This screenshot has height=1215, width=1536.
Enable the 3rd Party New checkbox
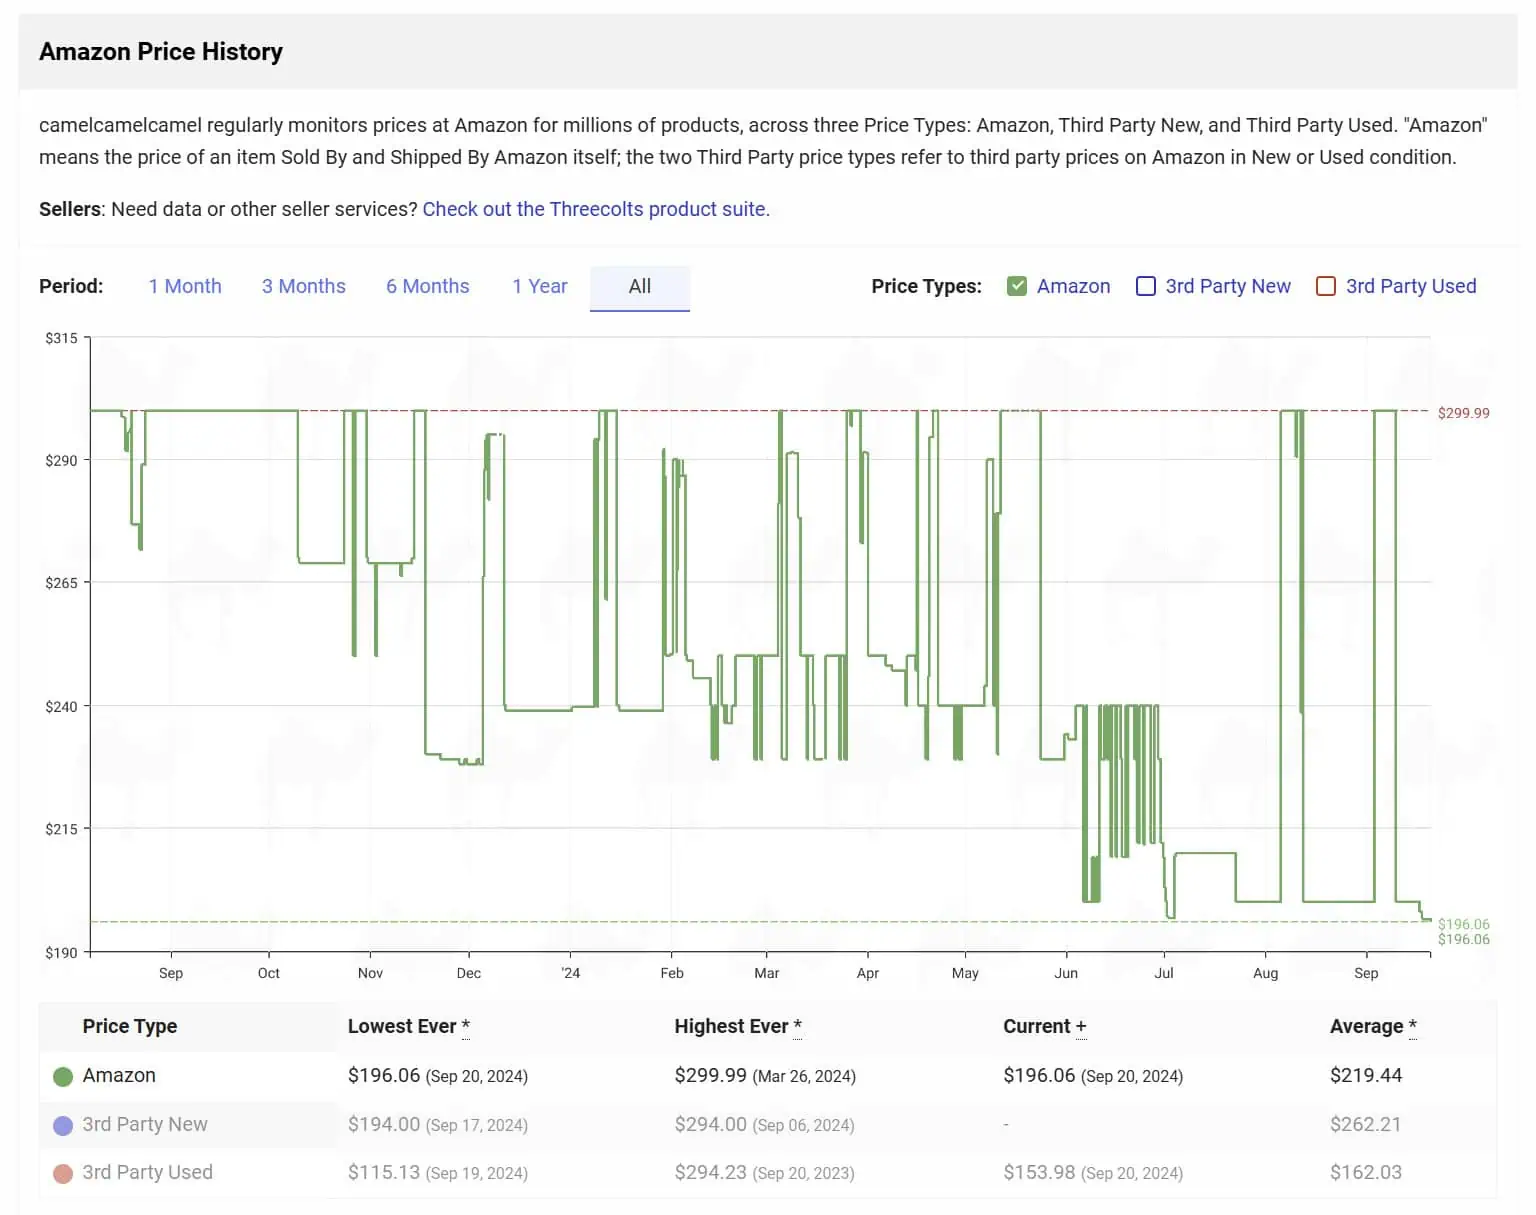click(x=1146, y=286)
